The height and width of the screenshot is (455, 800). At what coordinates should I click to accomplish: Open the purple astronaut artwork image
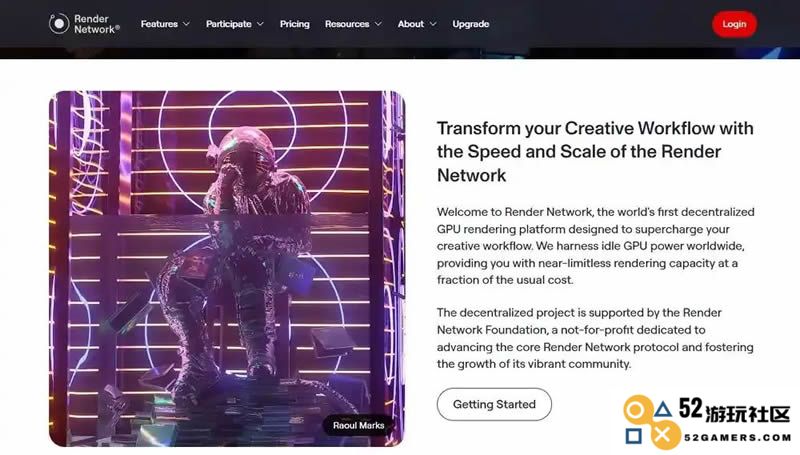point(227,269)
